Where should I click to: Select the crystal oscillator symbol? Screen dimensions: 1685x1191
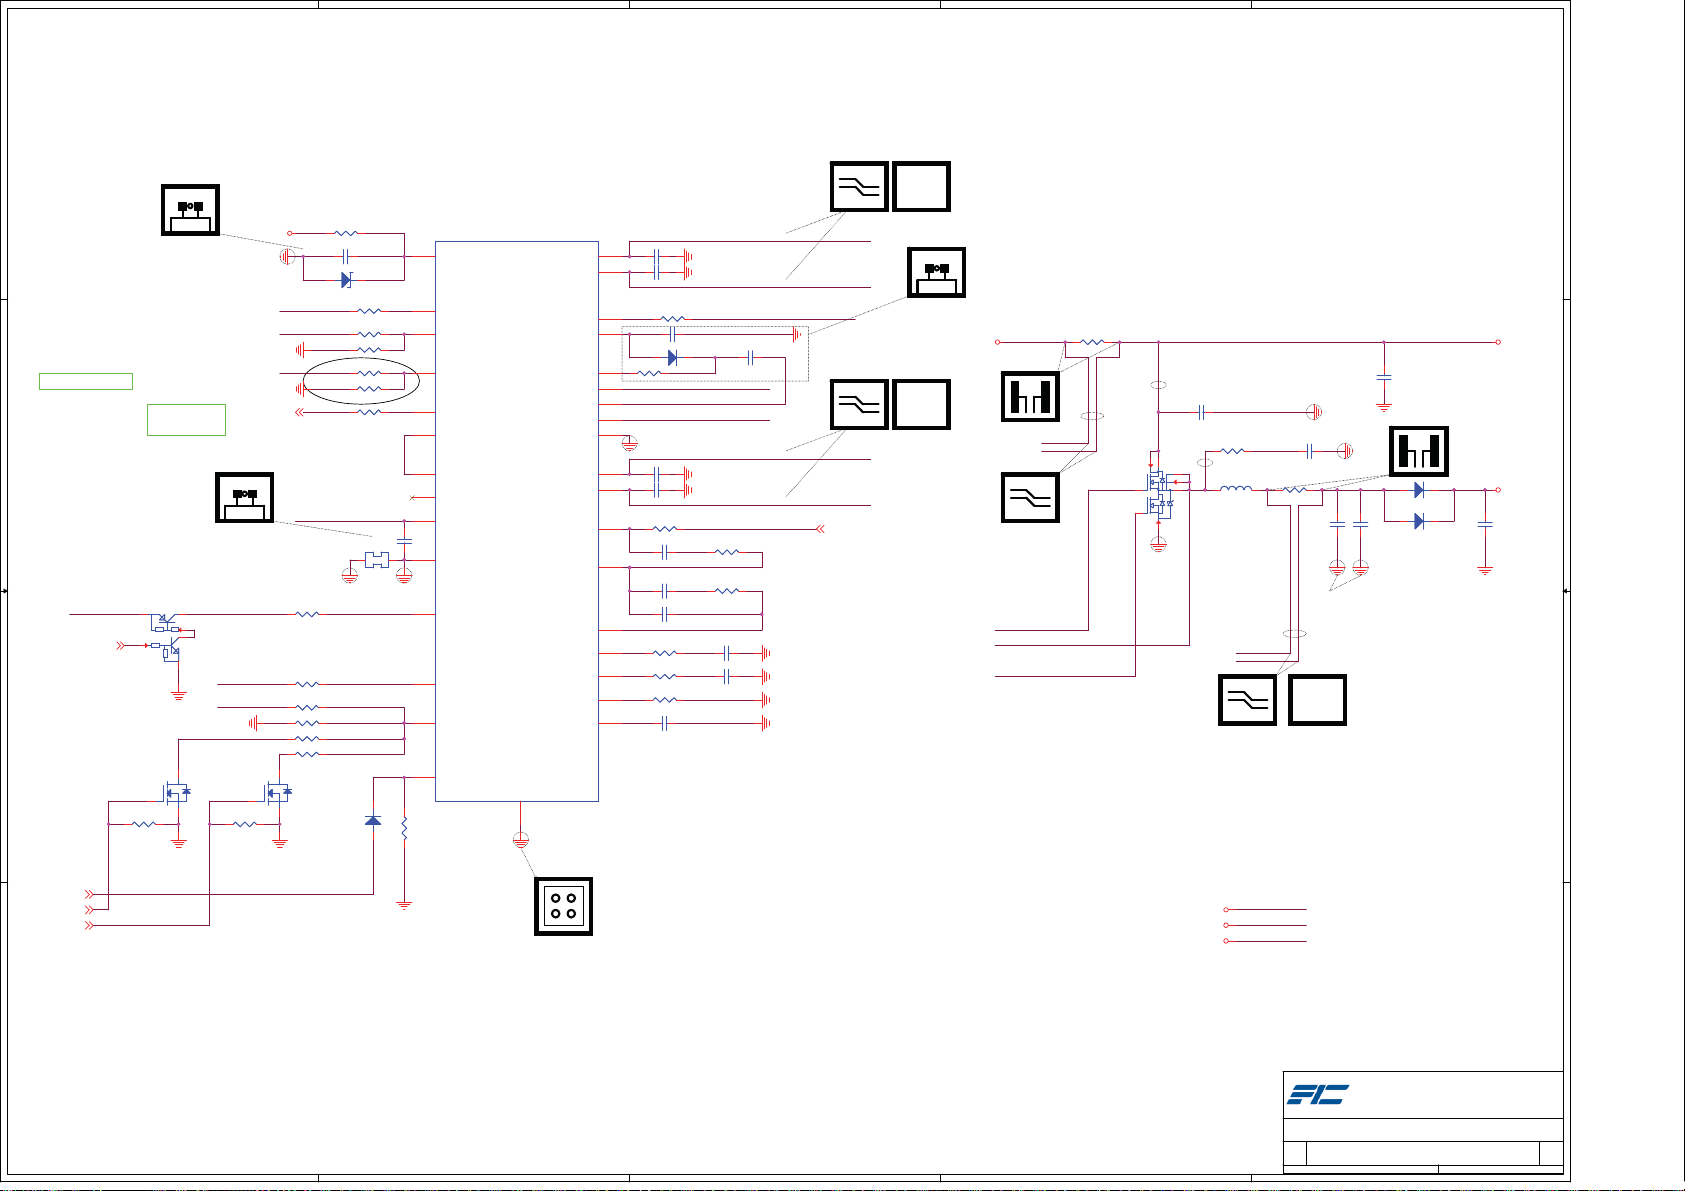coord(377,560)
